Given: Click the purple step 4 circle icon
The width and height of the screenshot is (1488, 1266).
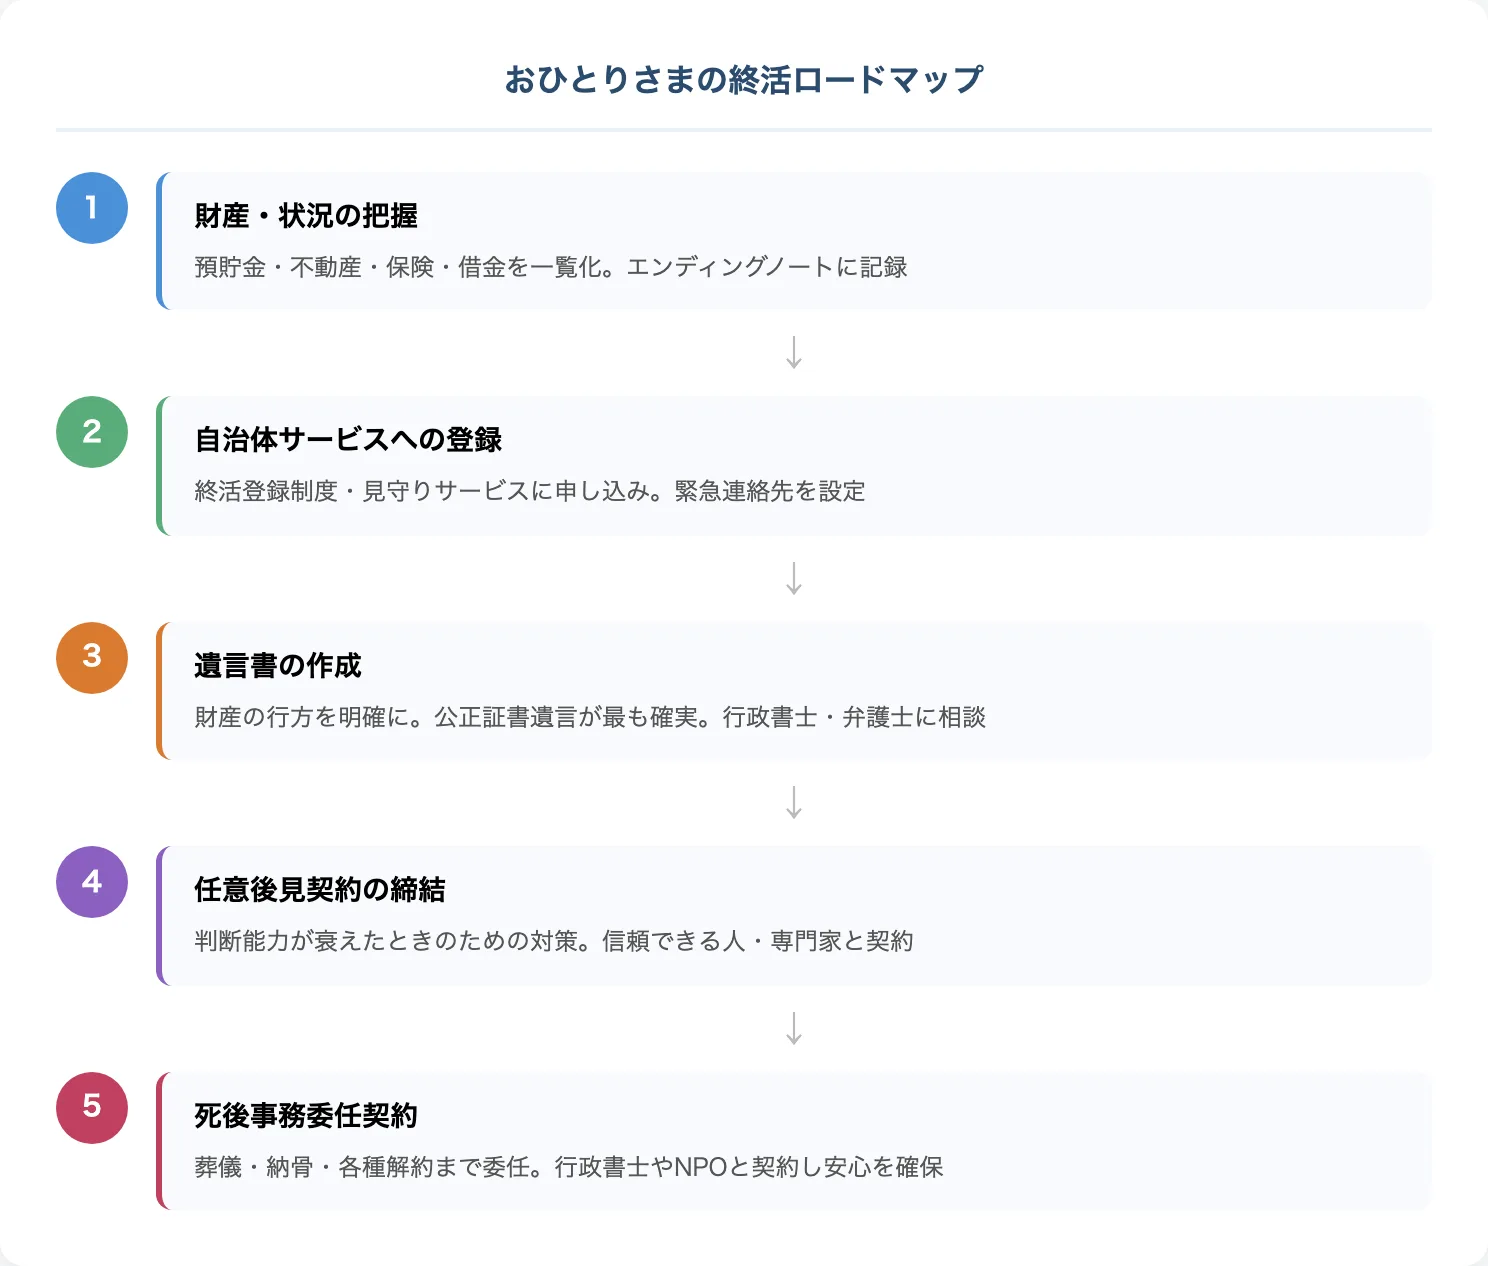Looking at the screenshot, I should coord(91,882).
